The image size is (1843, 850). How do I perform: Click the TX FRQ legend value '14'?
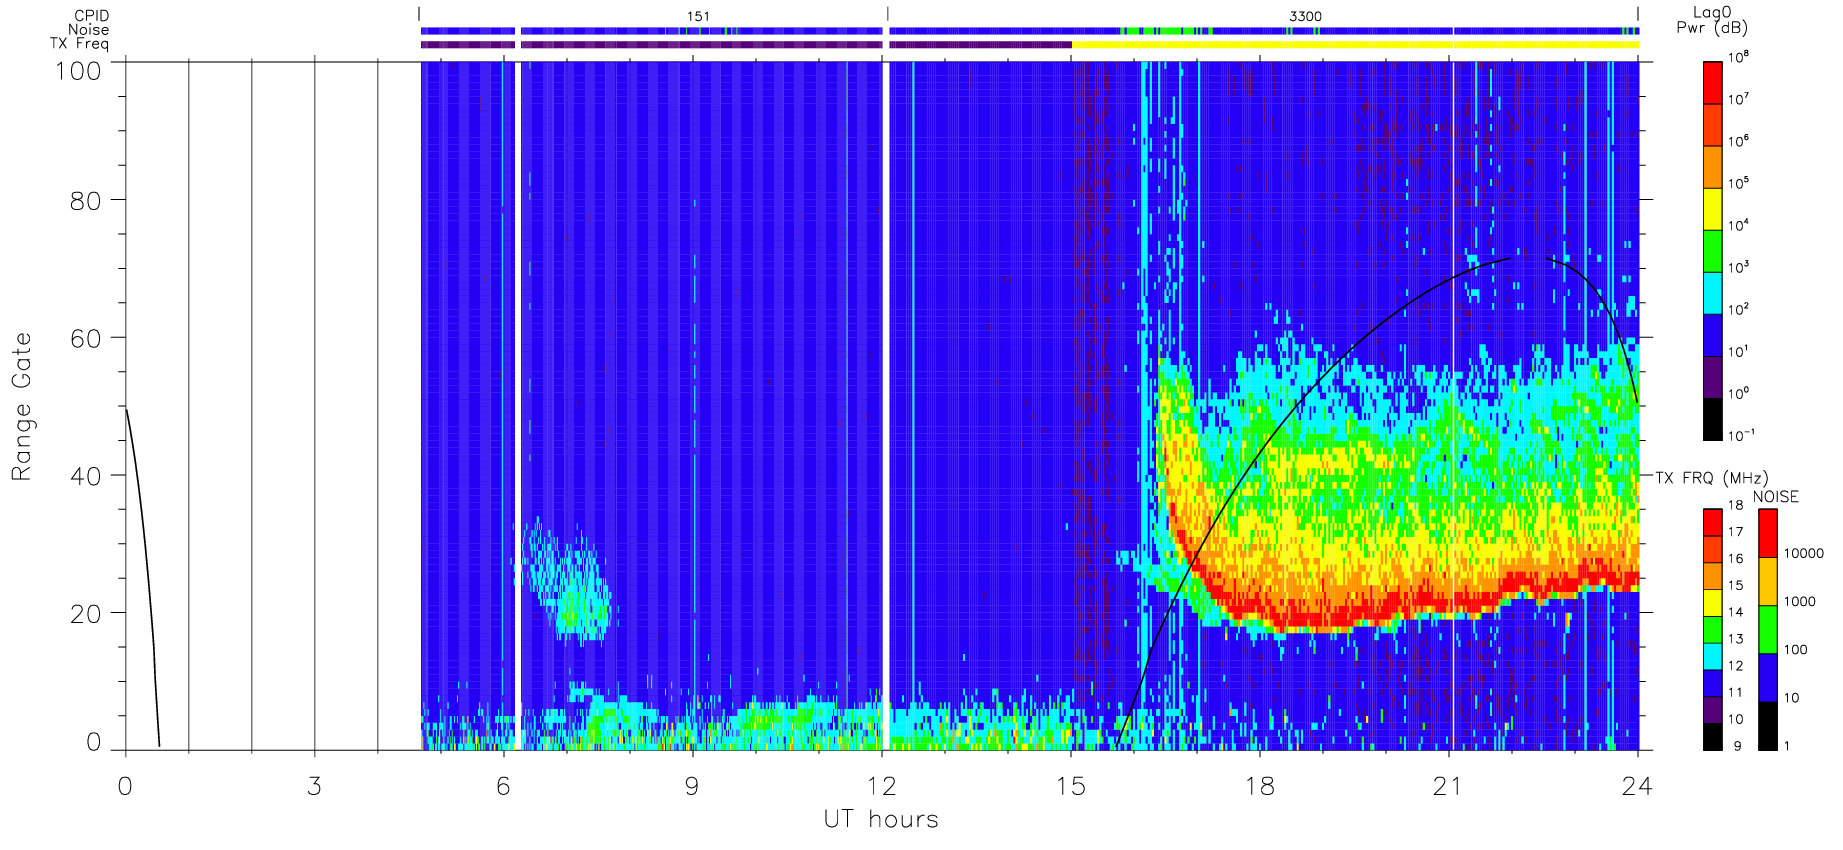tap(1735, 612)
